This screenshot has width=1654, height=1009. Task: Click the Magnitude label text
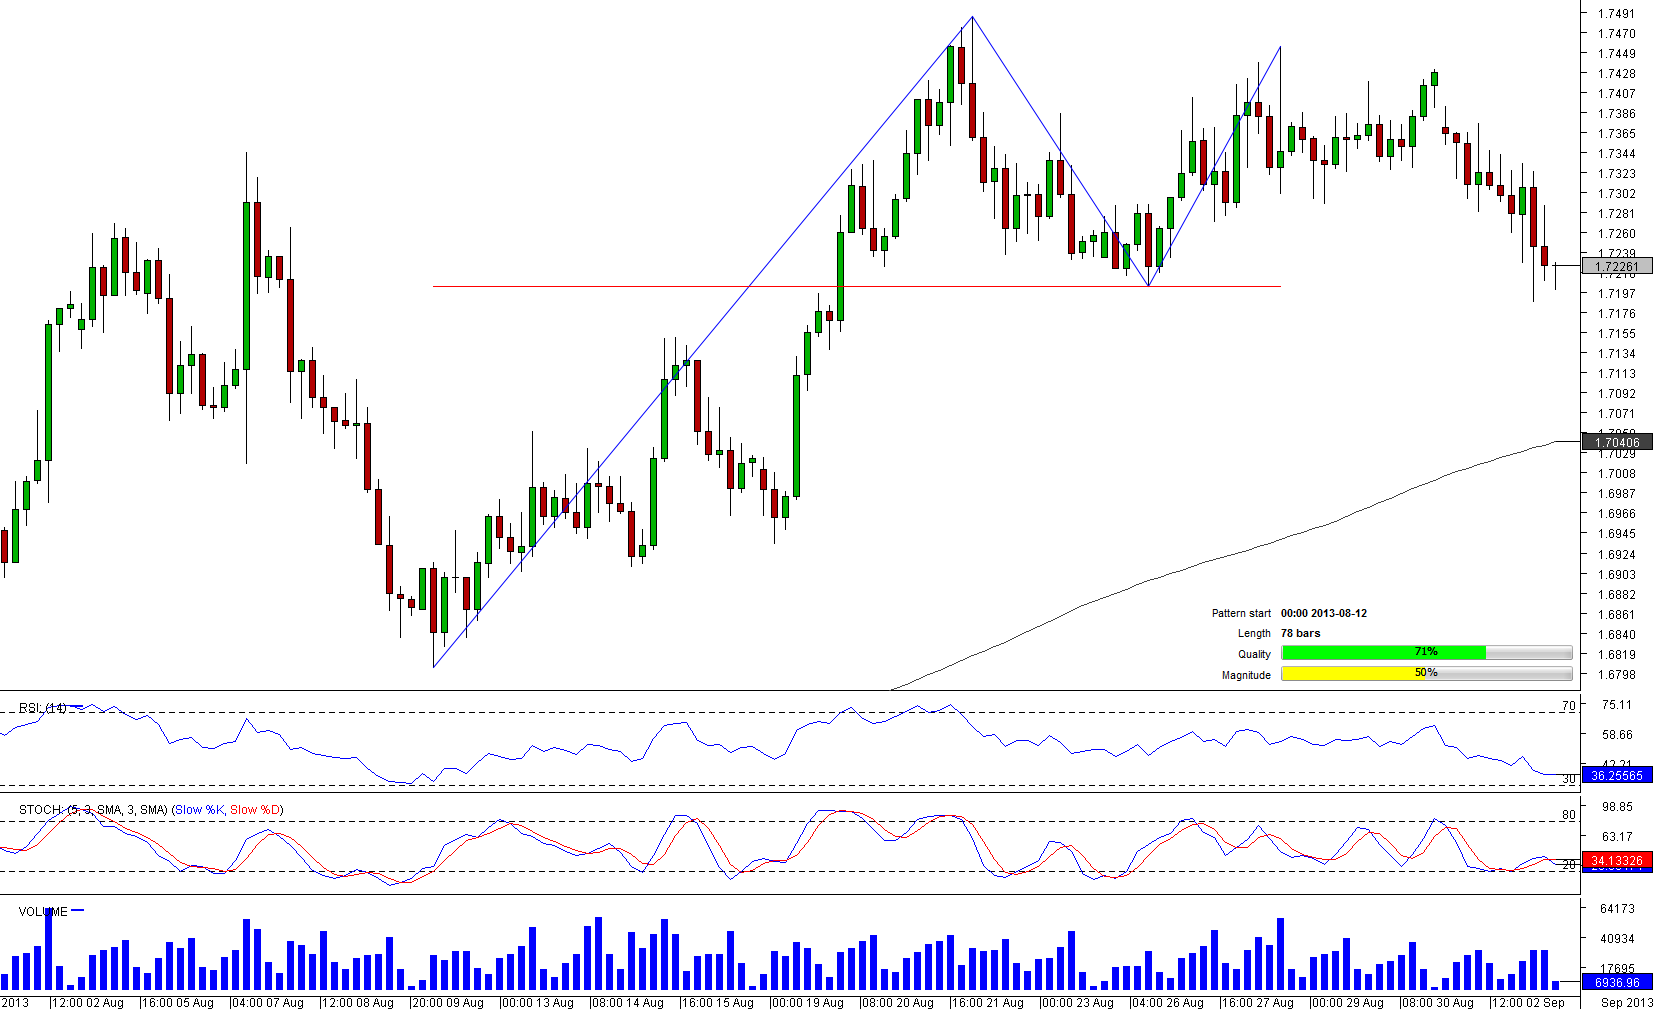tap(1246, 675)
